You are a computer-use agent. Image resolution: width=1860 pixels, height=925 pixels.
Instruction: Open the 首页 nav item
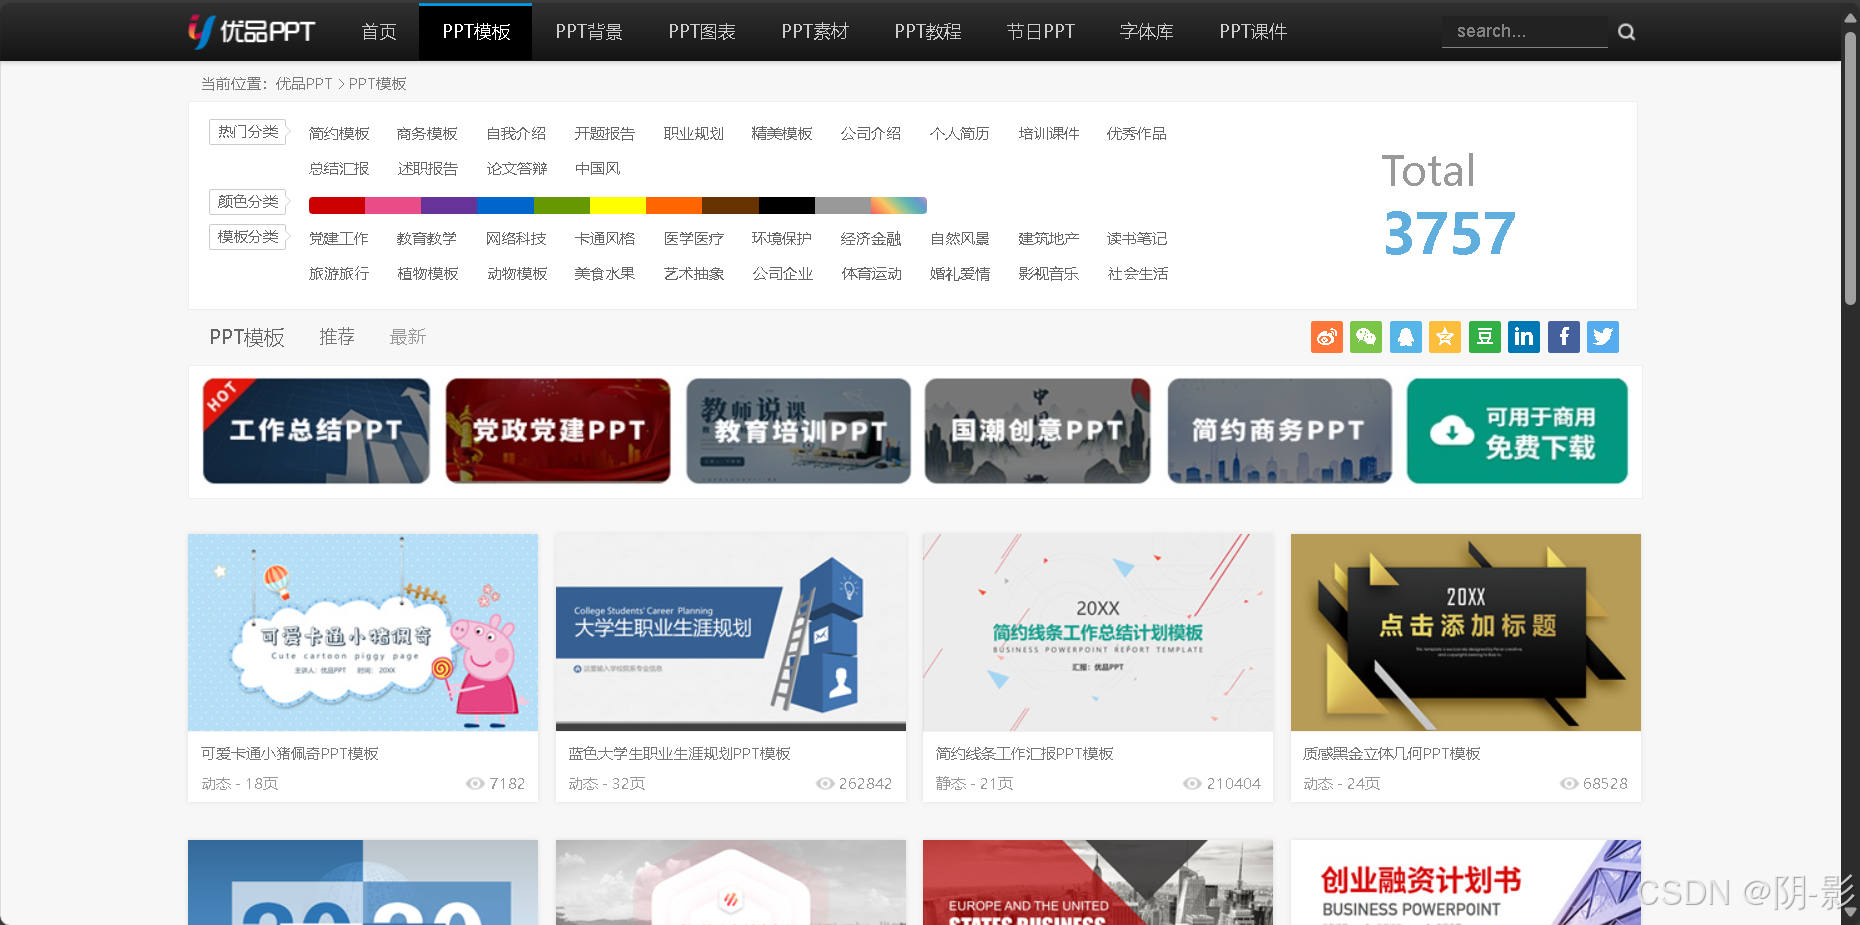click(x=378, y=32)
